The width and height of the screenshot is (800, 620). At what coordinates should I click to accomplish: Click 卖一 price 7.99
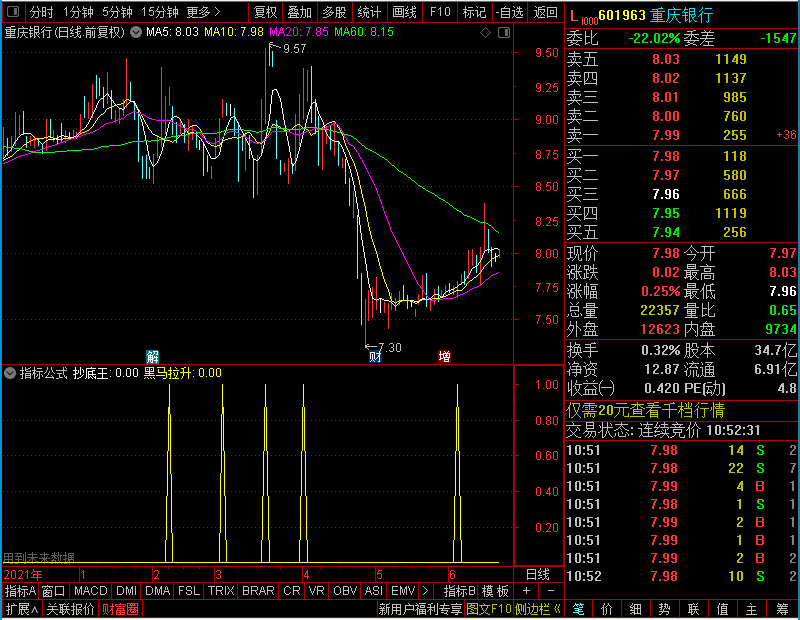666,135
